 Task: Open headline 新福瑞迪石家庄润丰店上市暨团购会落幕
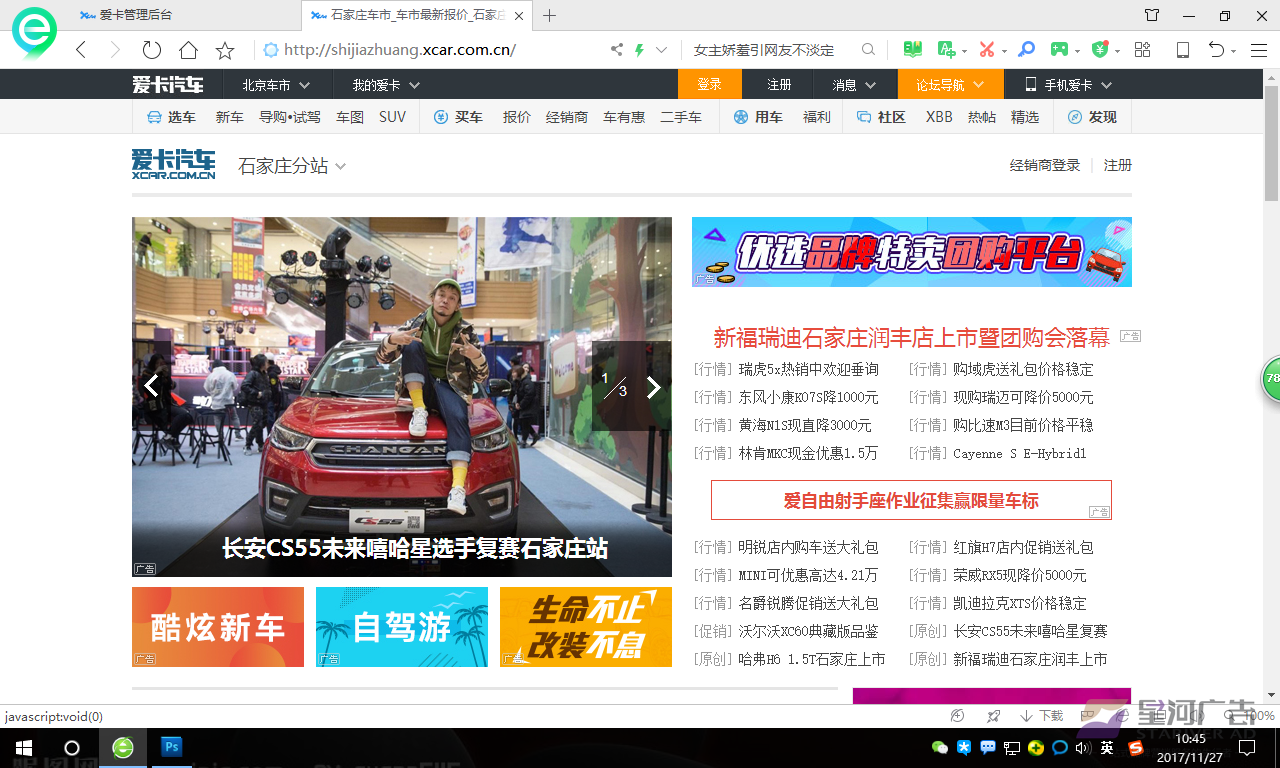click(x=912, y=338)
